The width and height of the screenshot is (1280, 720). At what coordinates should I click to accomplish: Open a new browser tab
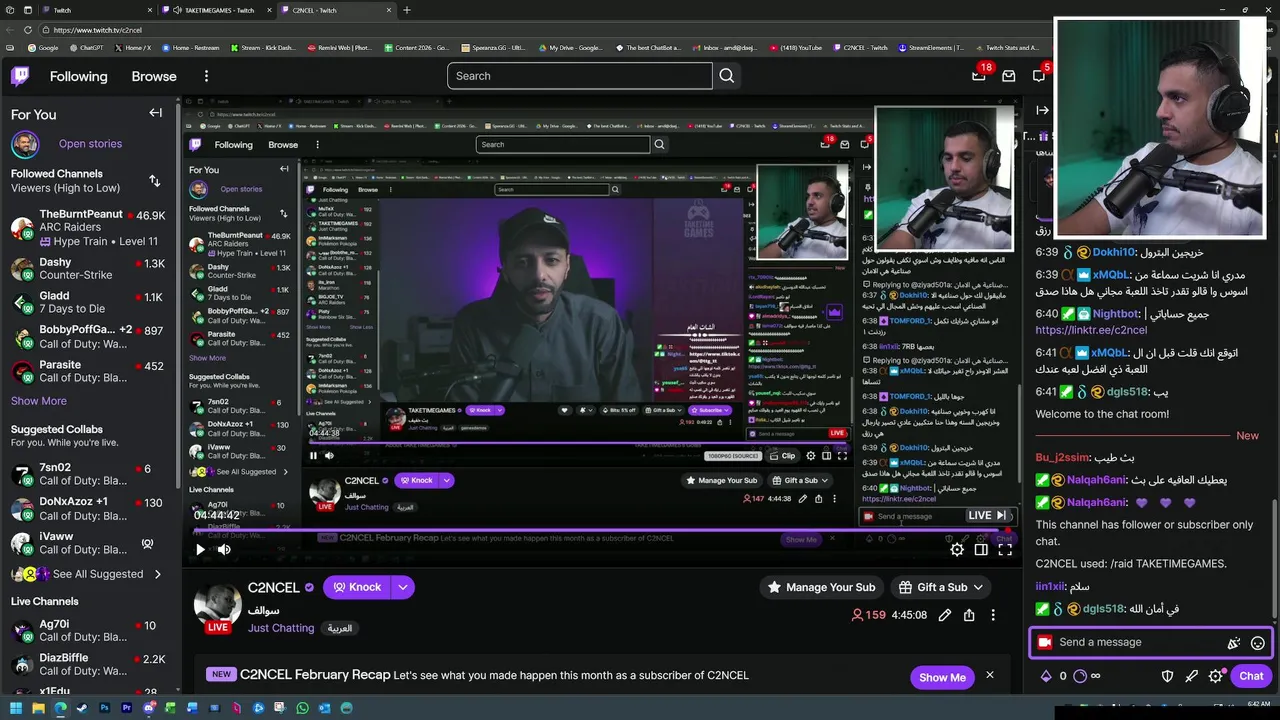(x=406, y=10)
